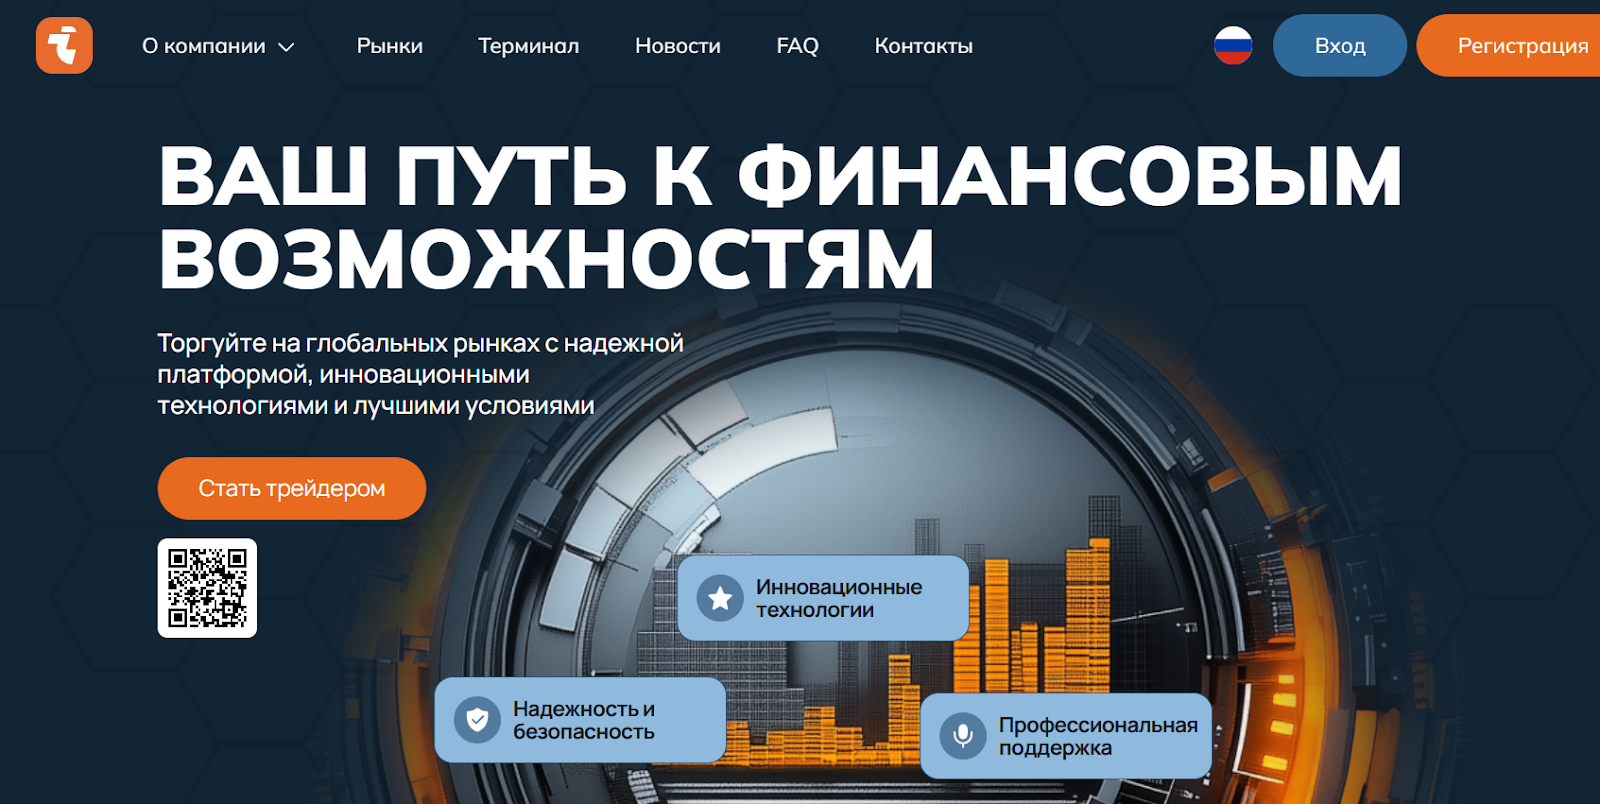This screenshot has width=1600, height=804.
Task: Select the Профессиональная поддержка text
Action: coord(1098,736)
